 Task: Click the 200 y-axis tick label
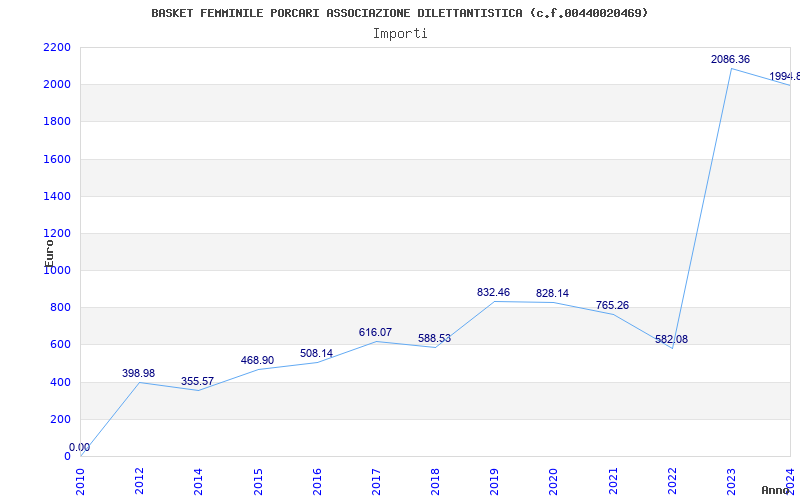[x=61, y=419]
